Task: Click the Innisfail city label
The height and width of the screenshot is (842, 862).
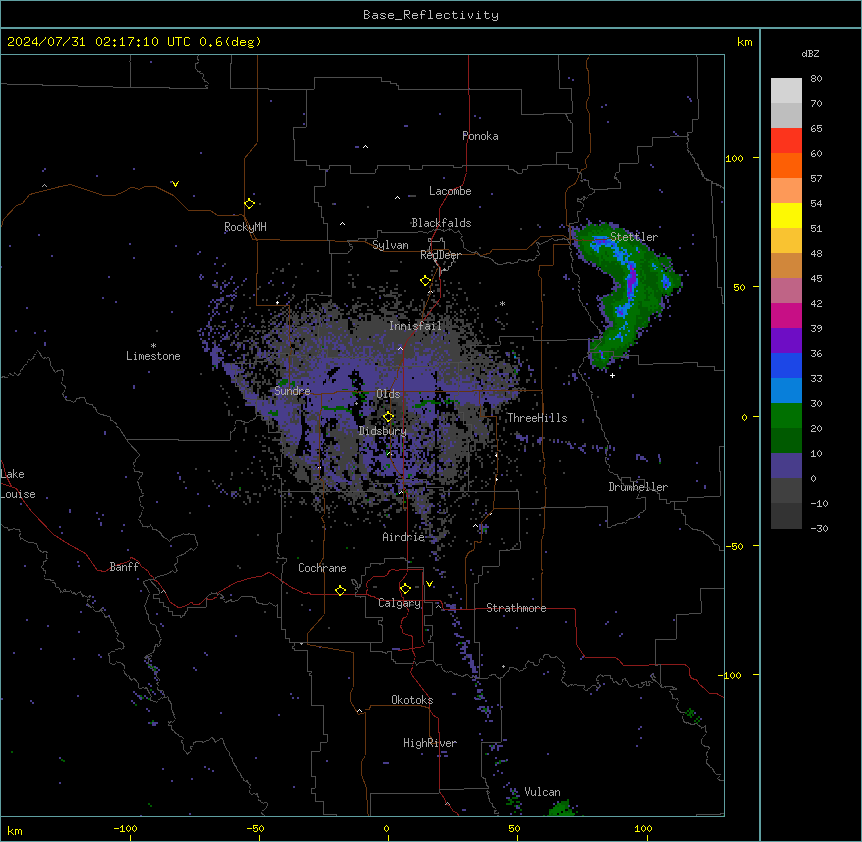Action: [x=415, y=326]
